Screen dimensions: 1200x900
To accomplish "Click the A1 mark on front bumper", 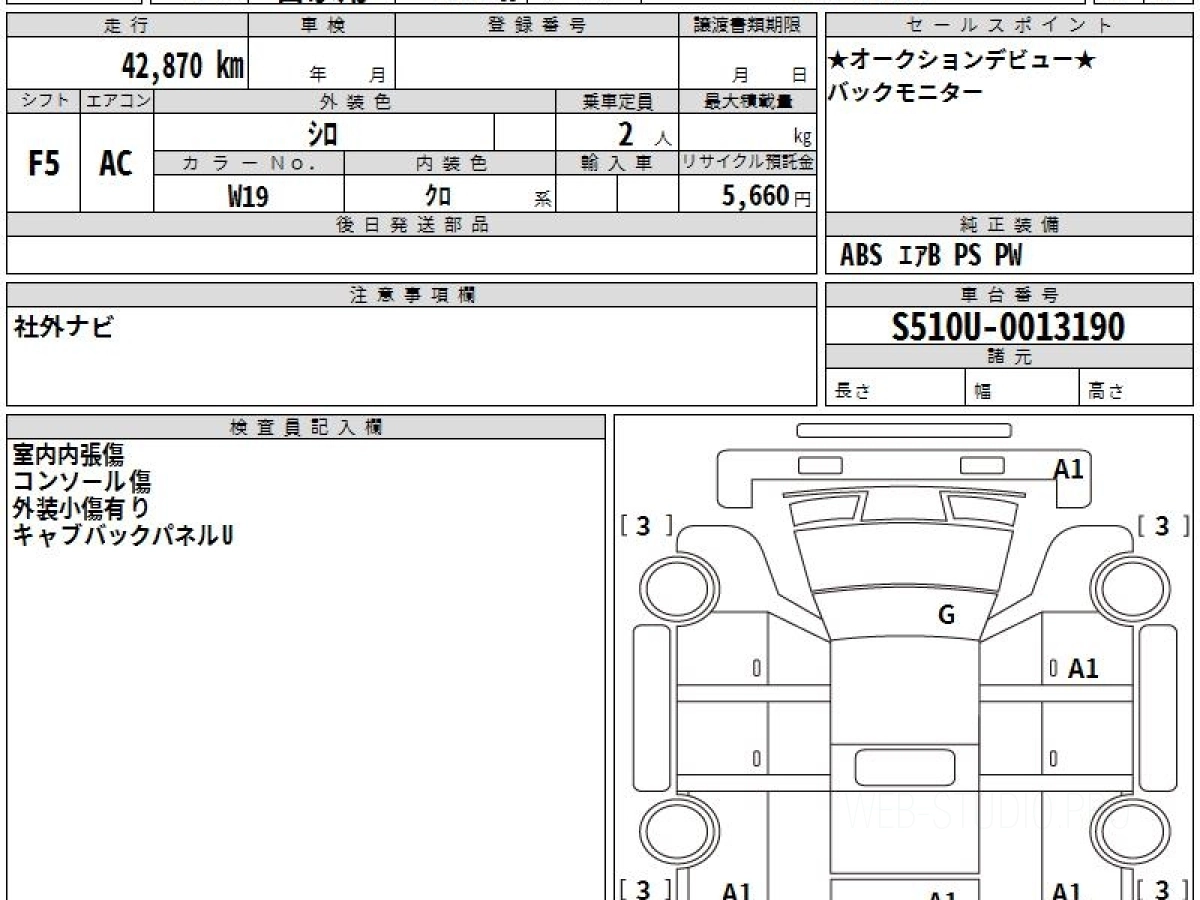I will coord(1069,468).
